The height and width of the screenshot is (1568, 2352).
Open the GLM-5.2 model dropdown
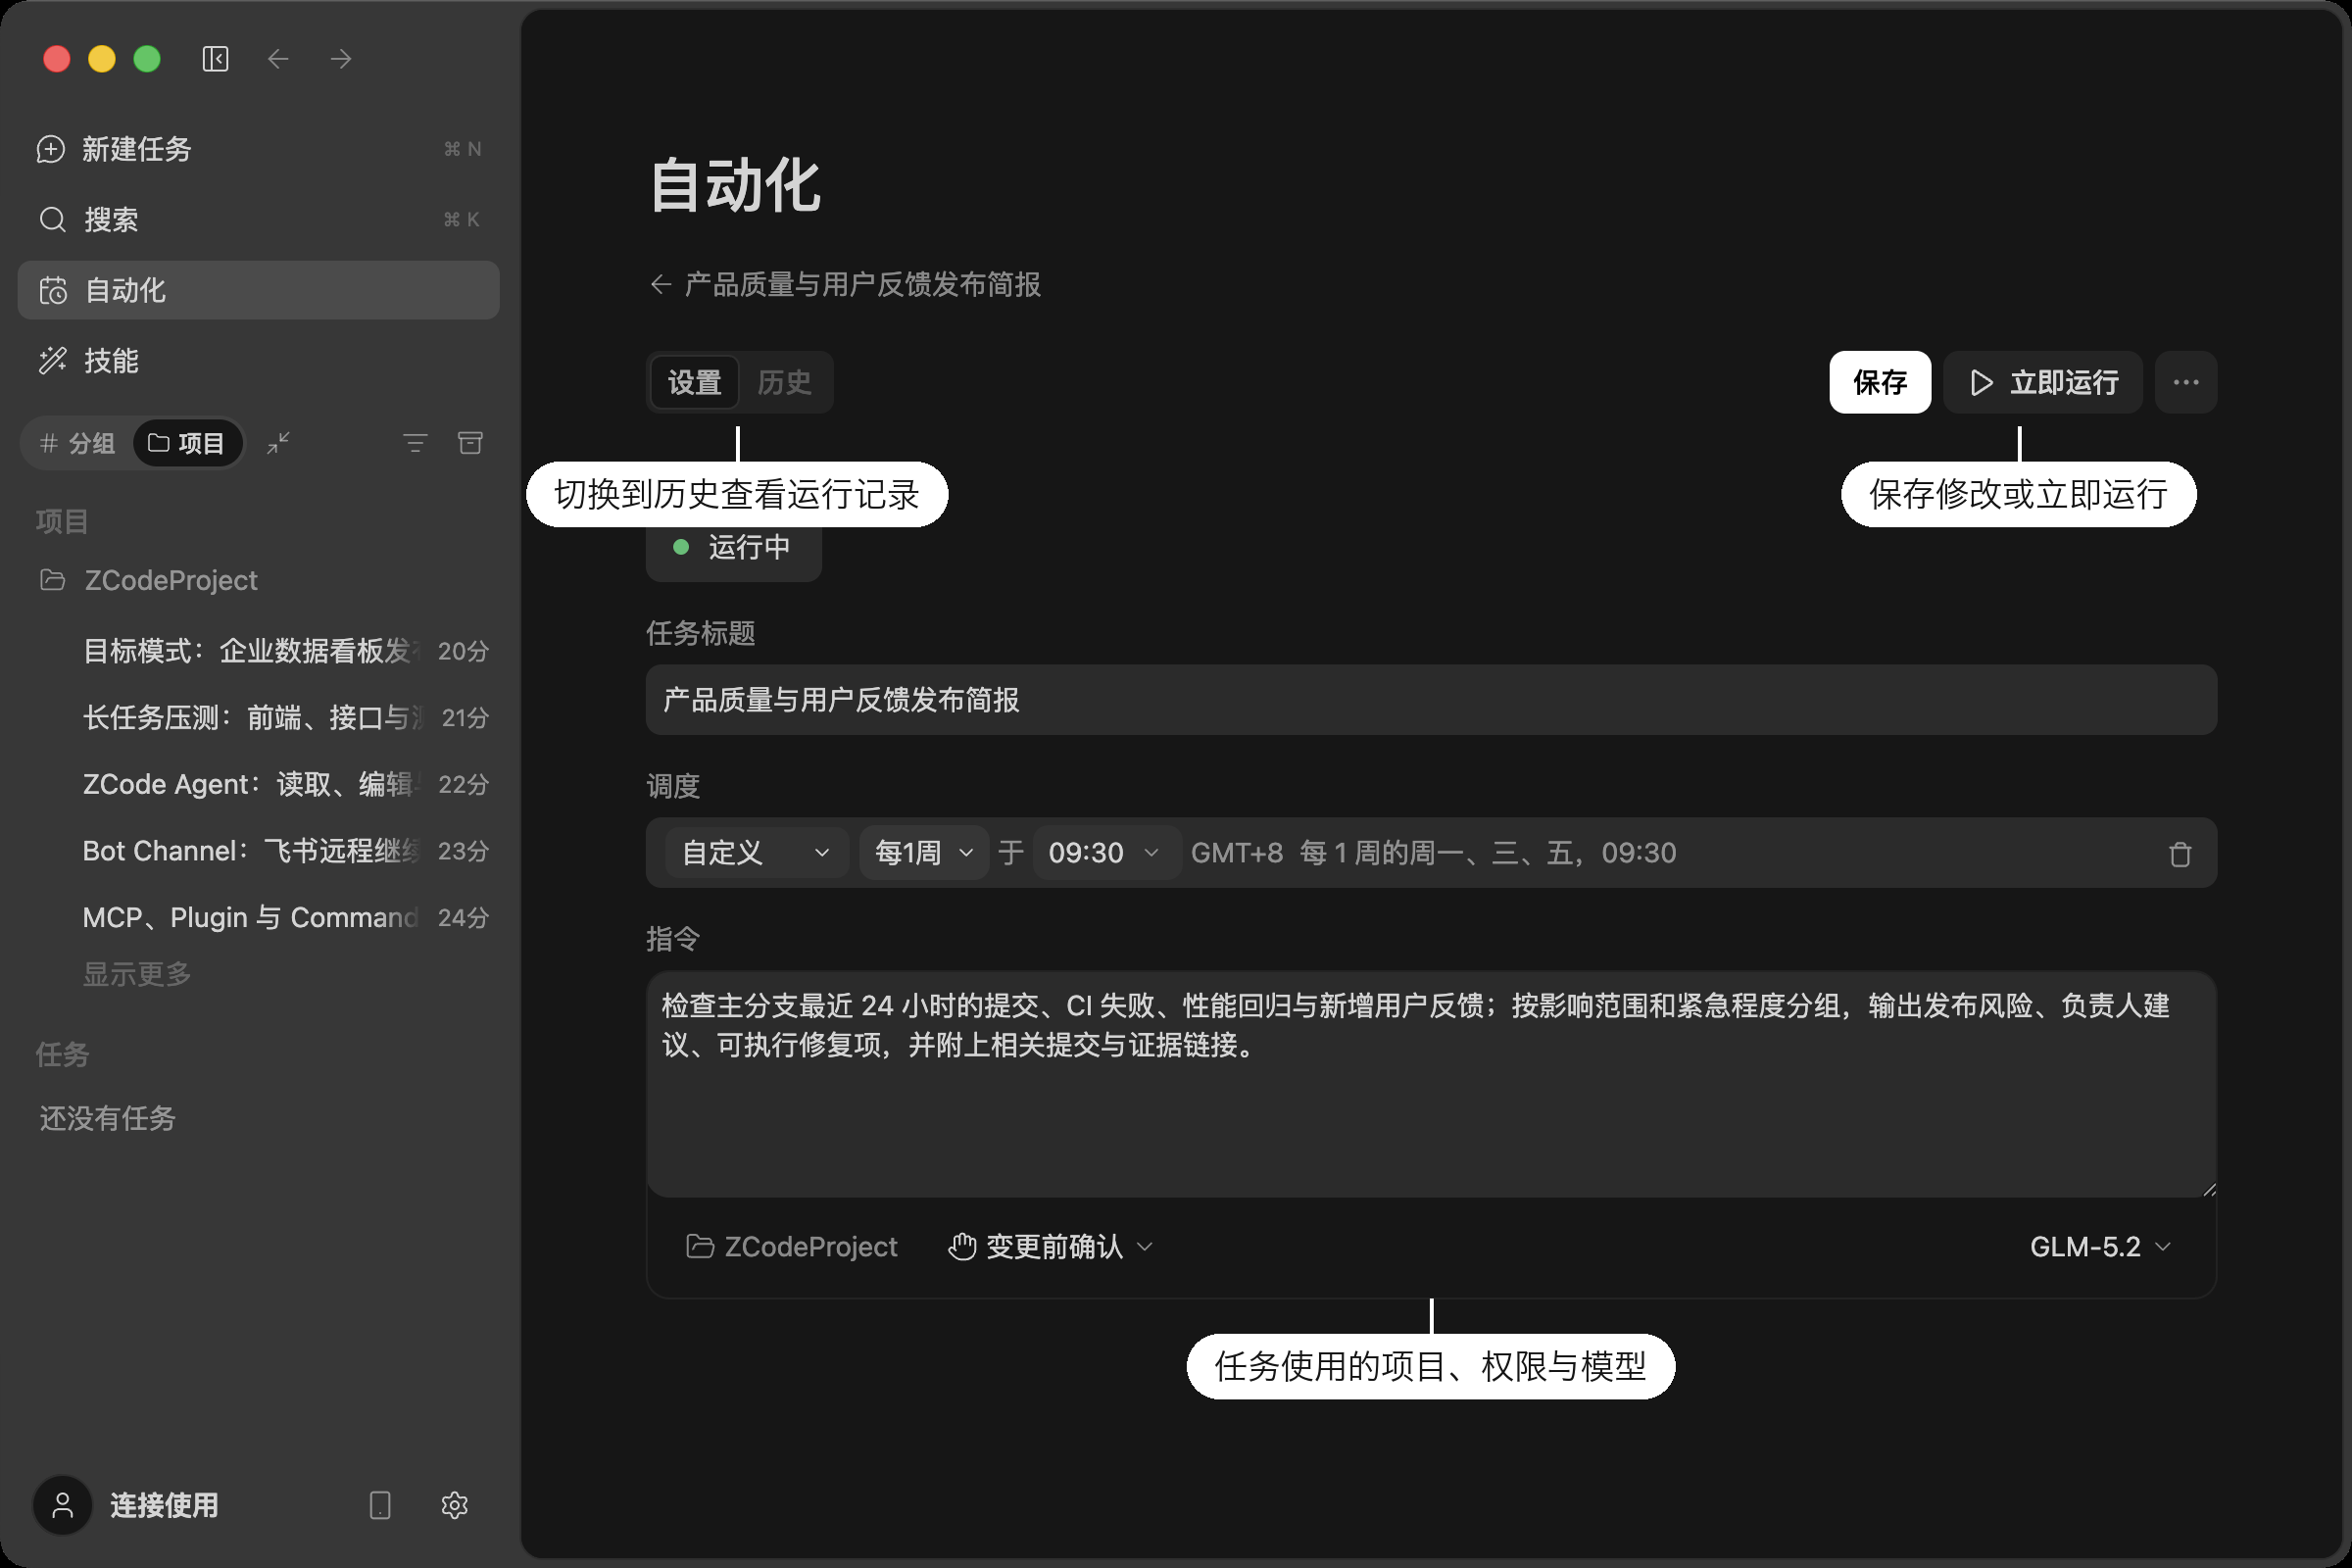tap(2099, 1247)
